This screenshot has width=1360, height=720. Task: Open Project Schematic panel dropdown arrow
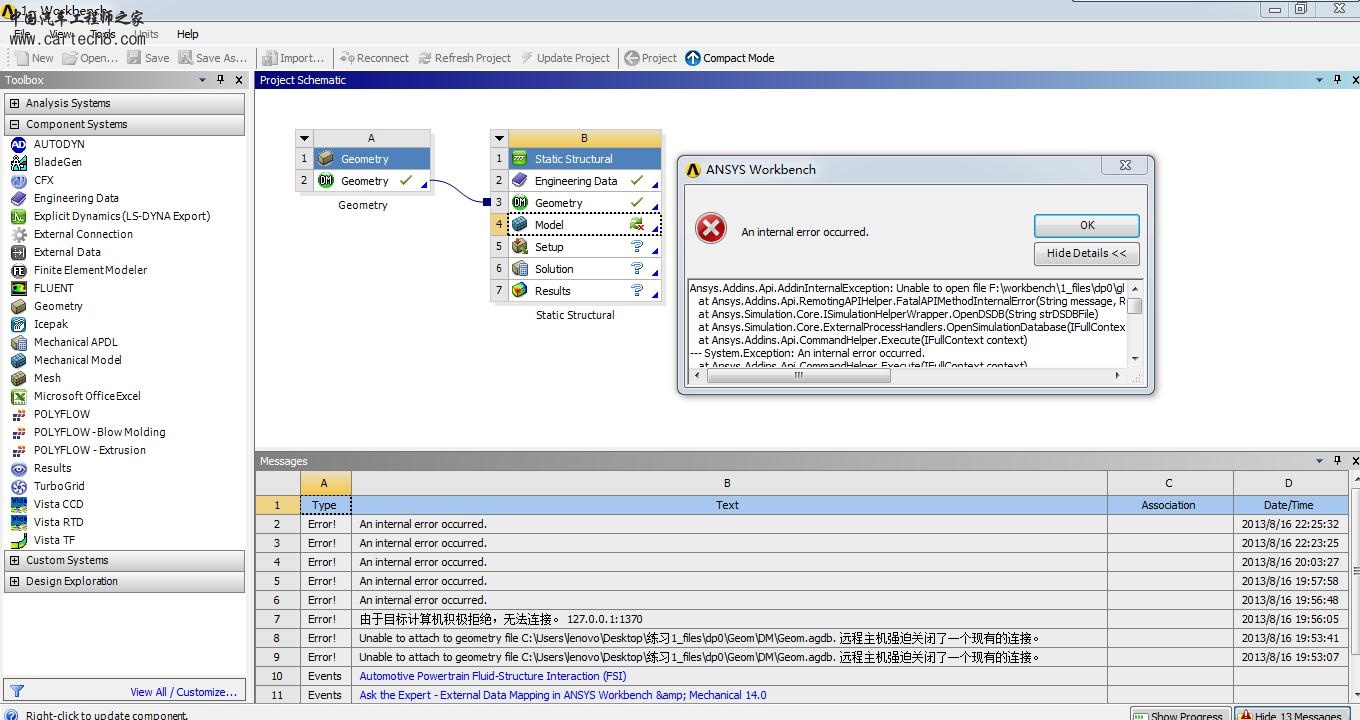tap(1320, 80)
